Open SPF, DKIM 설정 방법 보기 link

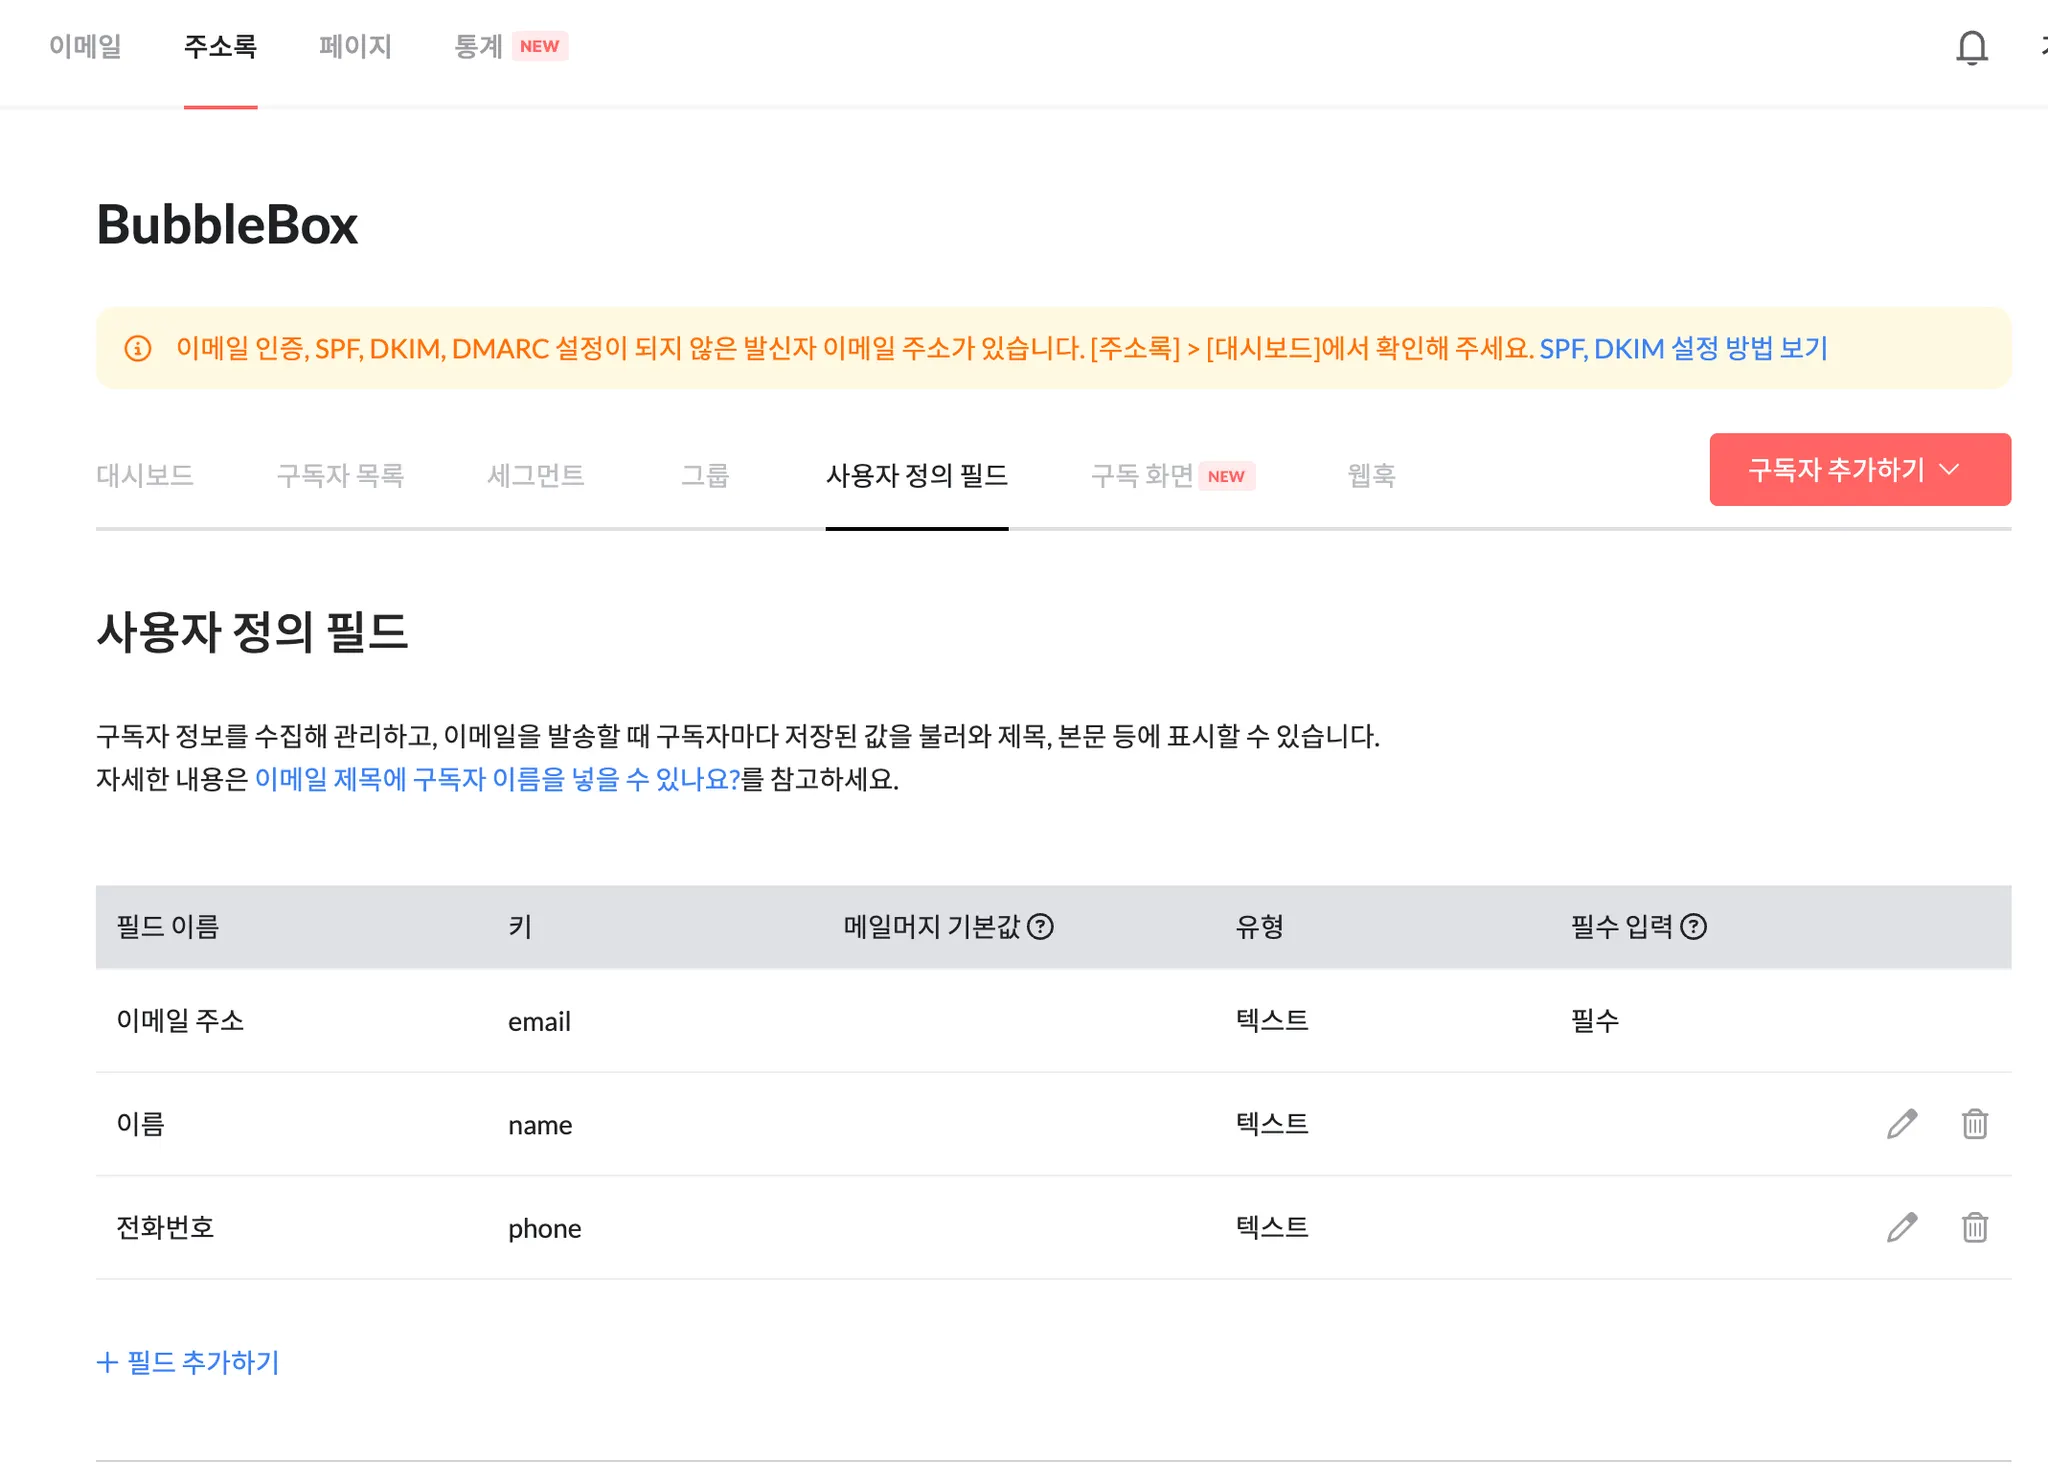click(x=1683, y=348)
